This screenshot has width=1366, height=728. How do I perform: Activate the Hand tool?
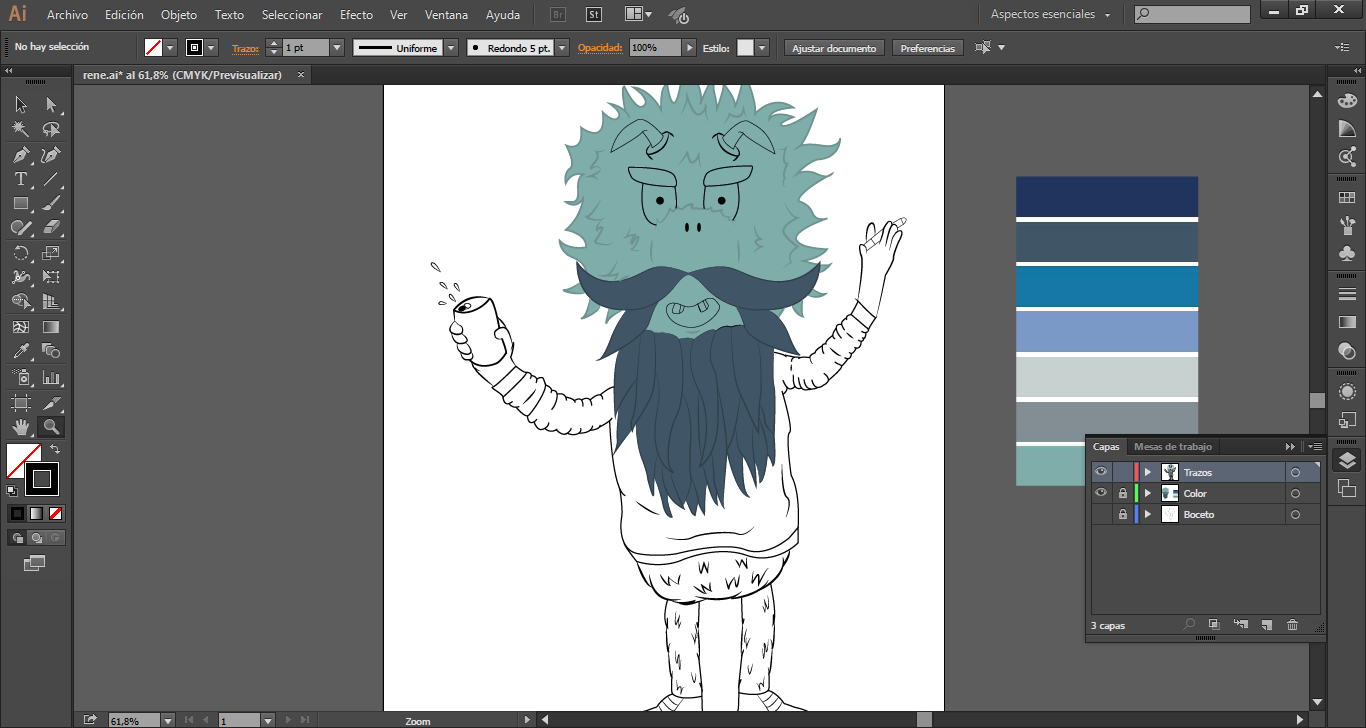pyautogui.click(x=21, y=427)
